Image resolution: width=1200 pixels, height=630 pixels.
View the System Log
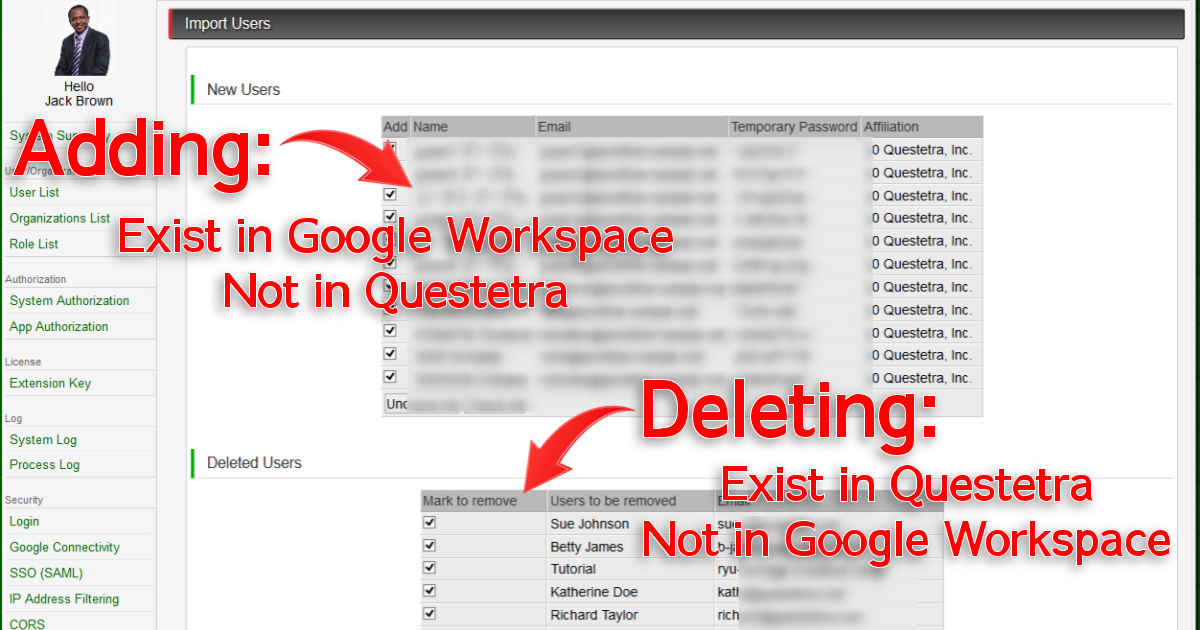pos(43,440)
